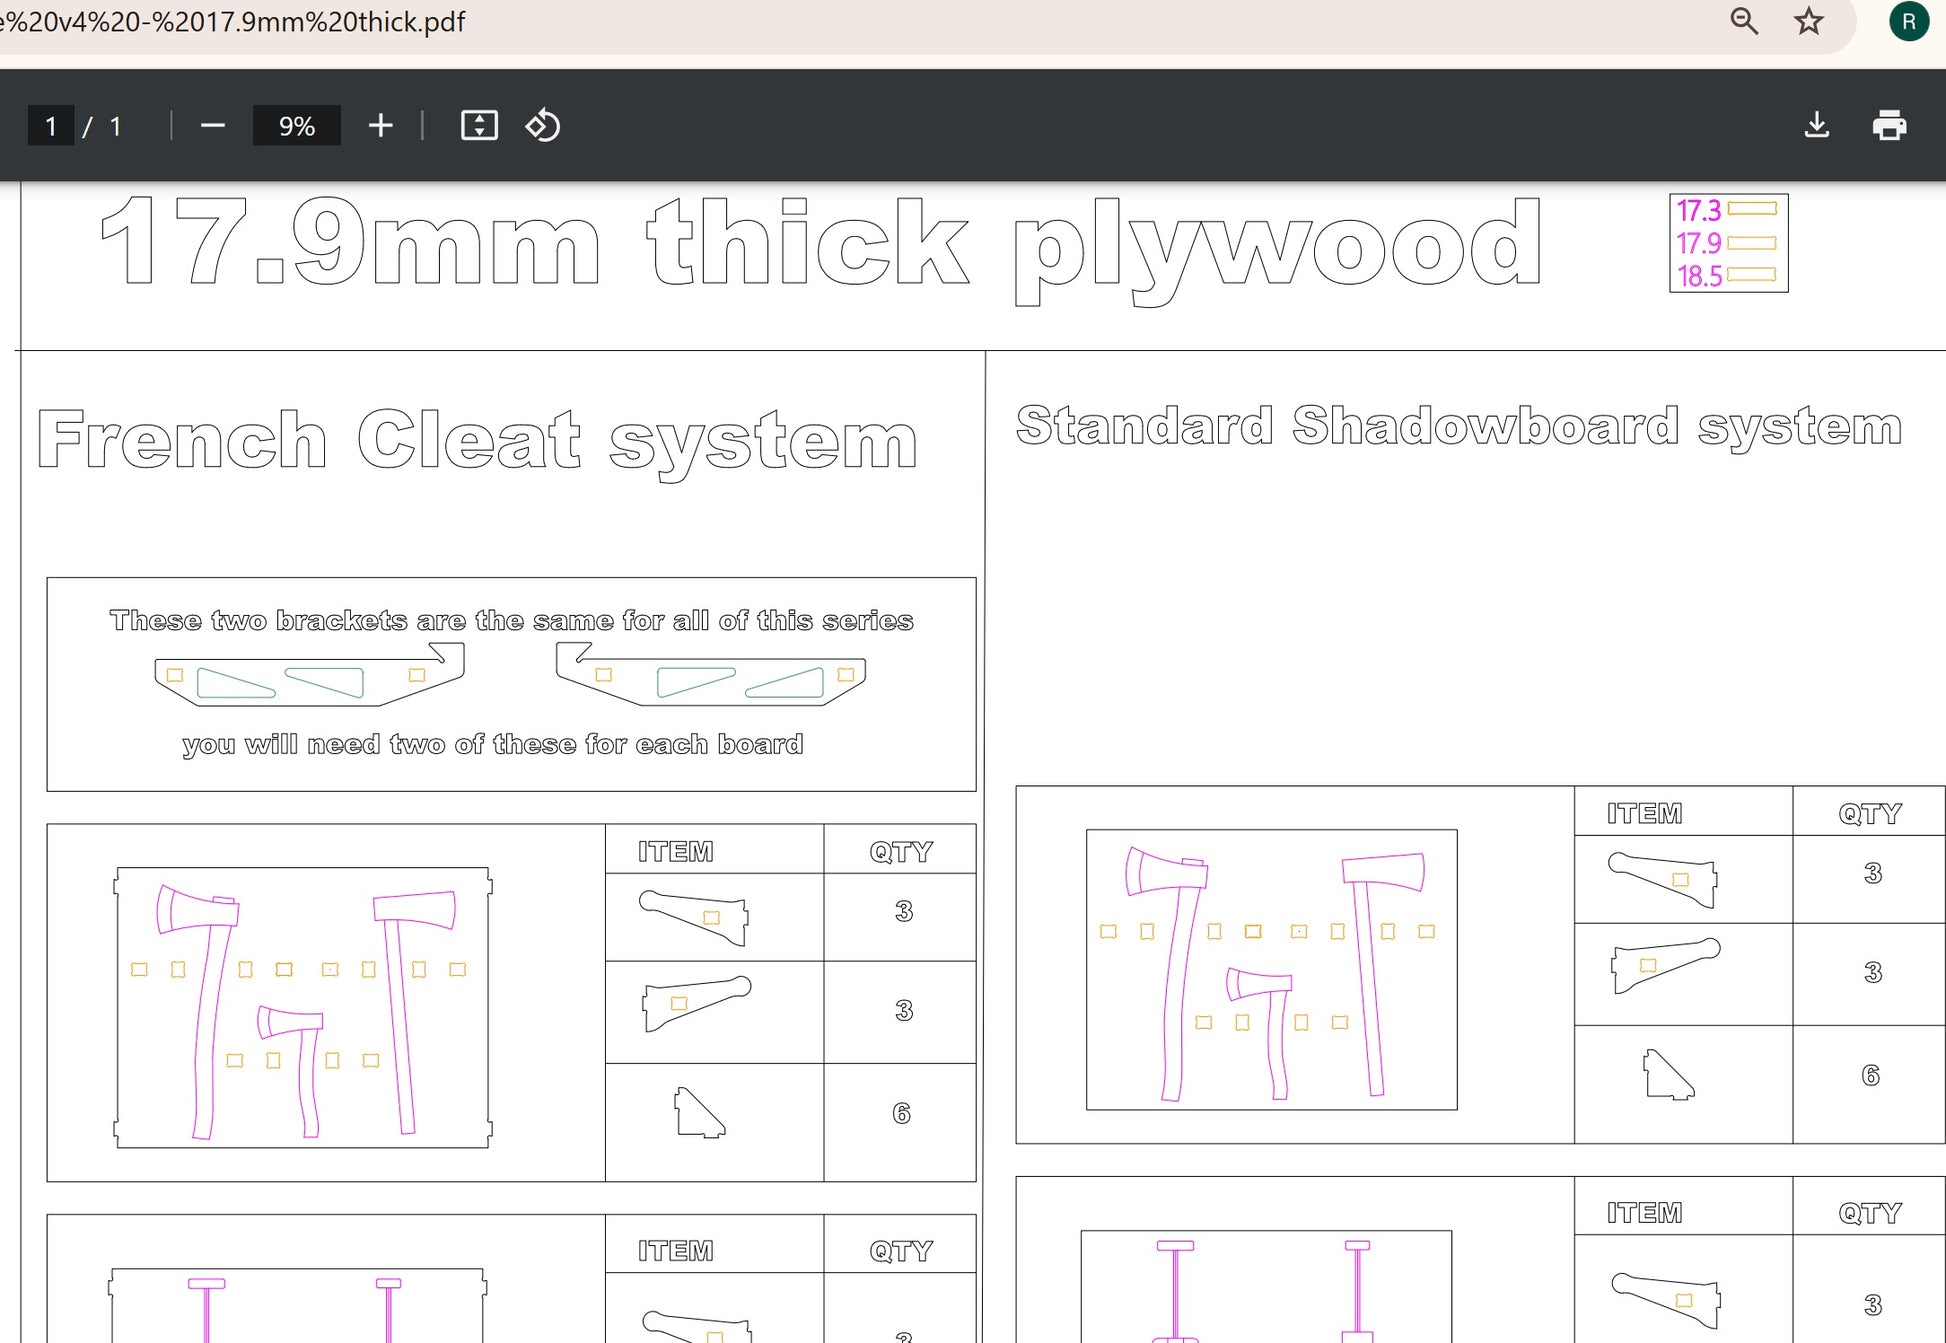Click the zoom out minus button
Viewport: 1946px width, 1343px height.
click(x=212, y=126)
